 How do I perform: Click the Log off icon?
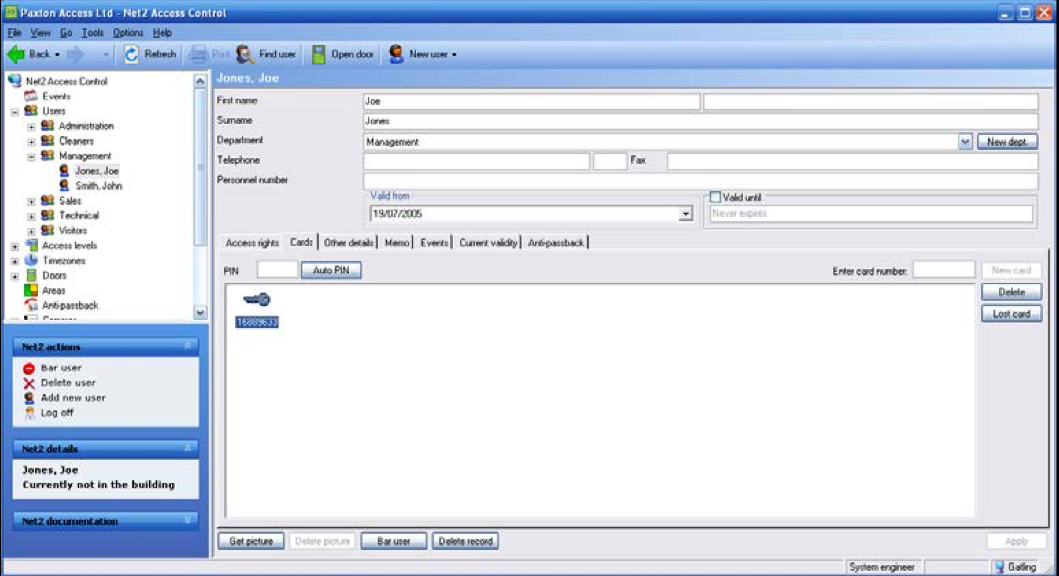(x=28, y=410)
